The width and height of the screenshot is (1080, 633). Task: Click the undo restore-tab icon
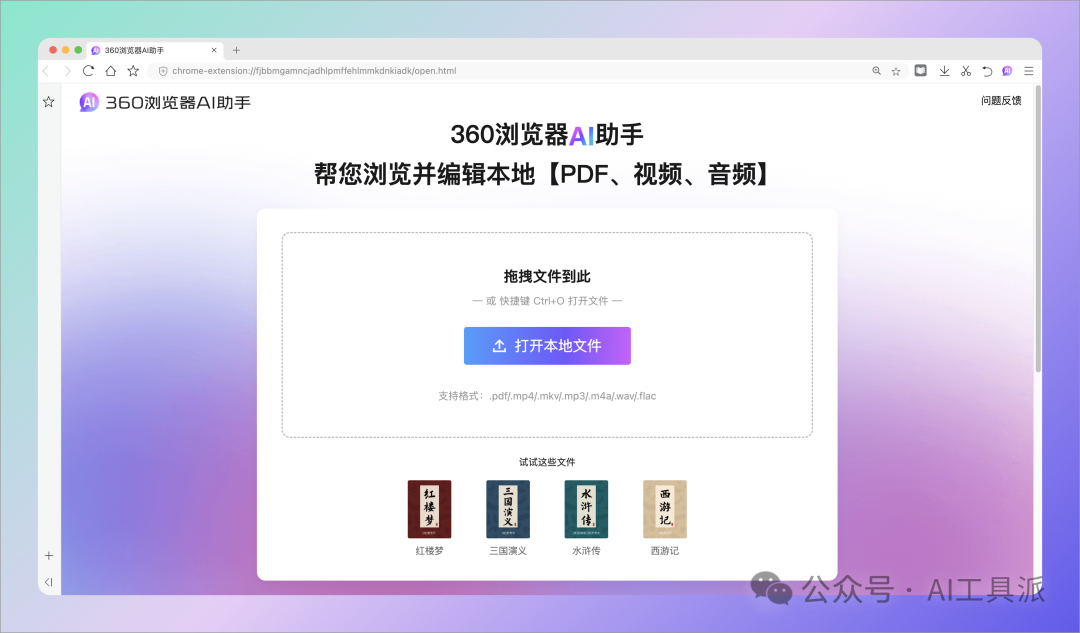point(986,71)
